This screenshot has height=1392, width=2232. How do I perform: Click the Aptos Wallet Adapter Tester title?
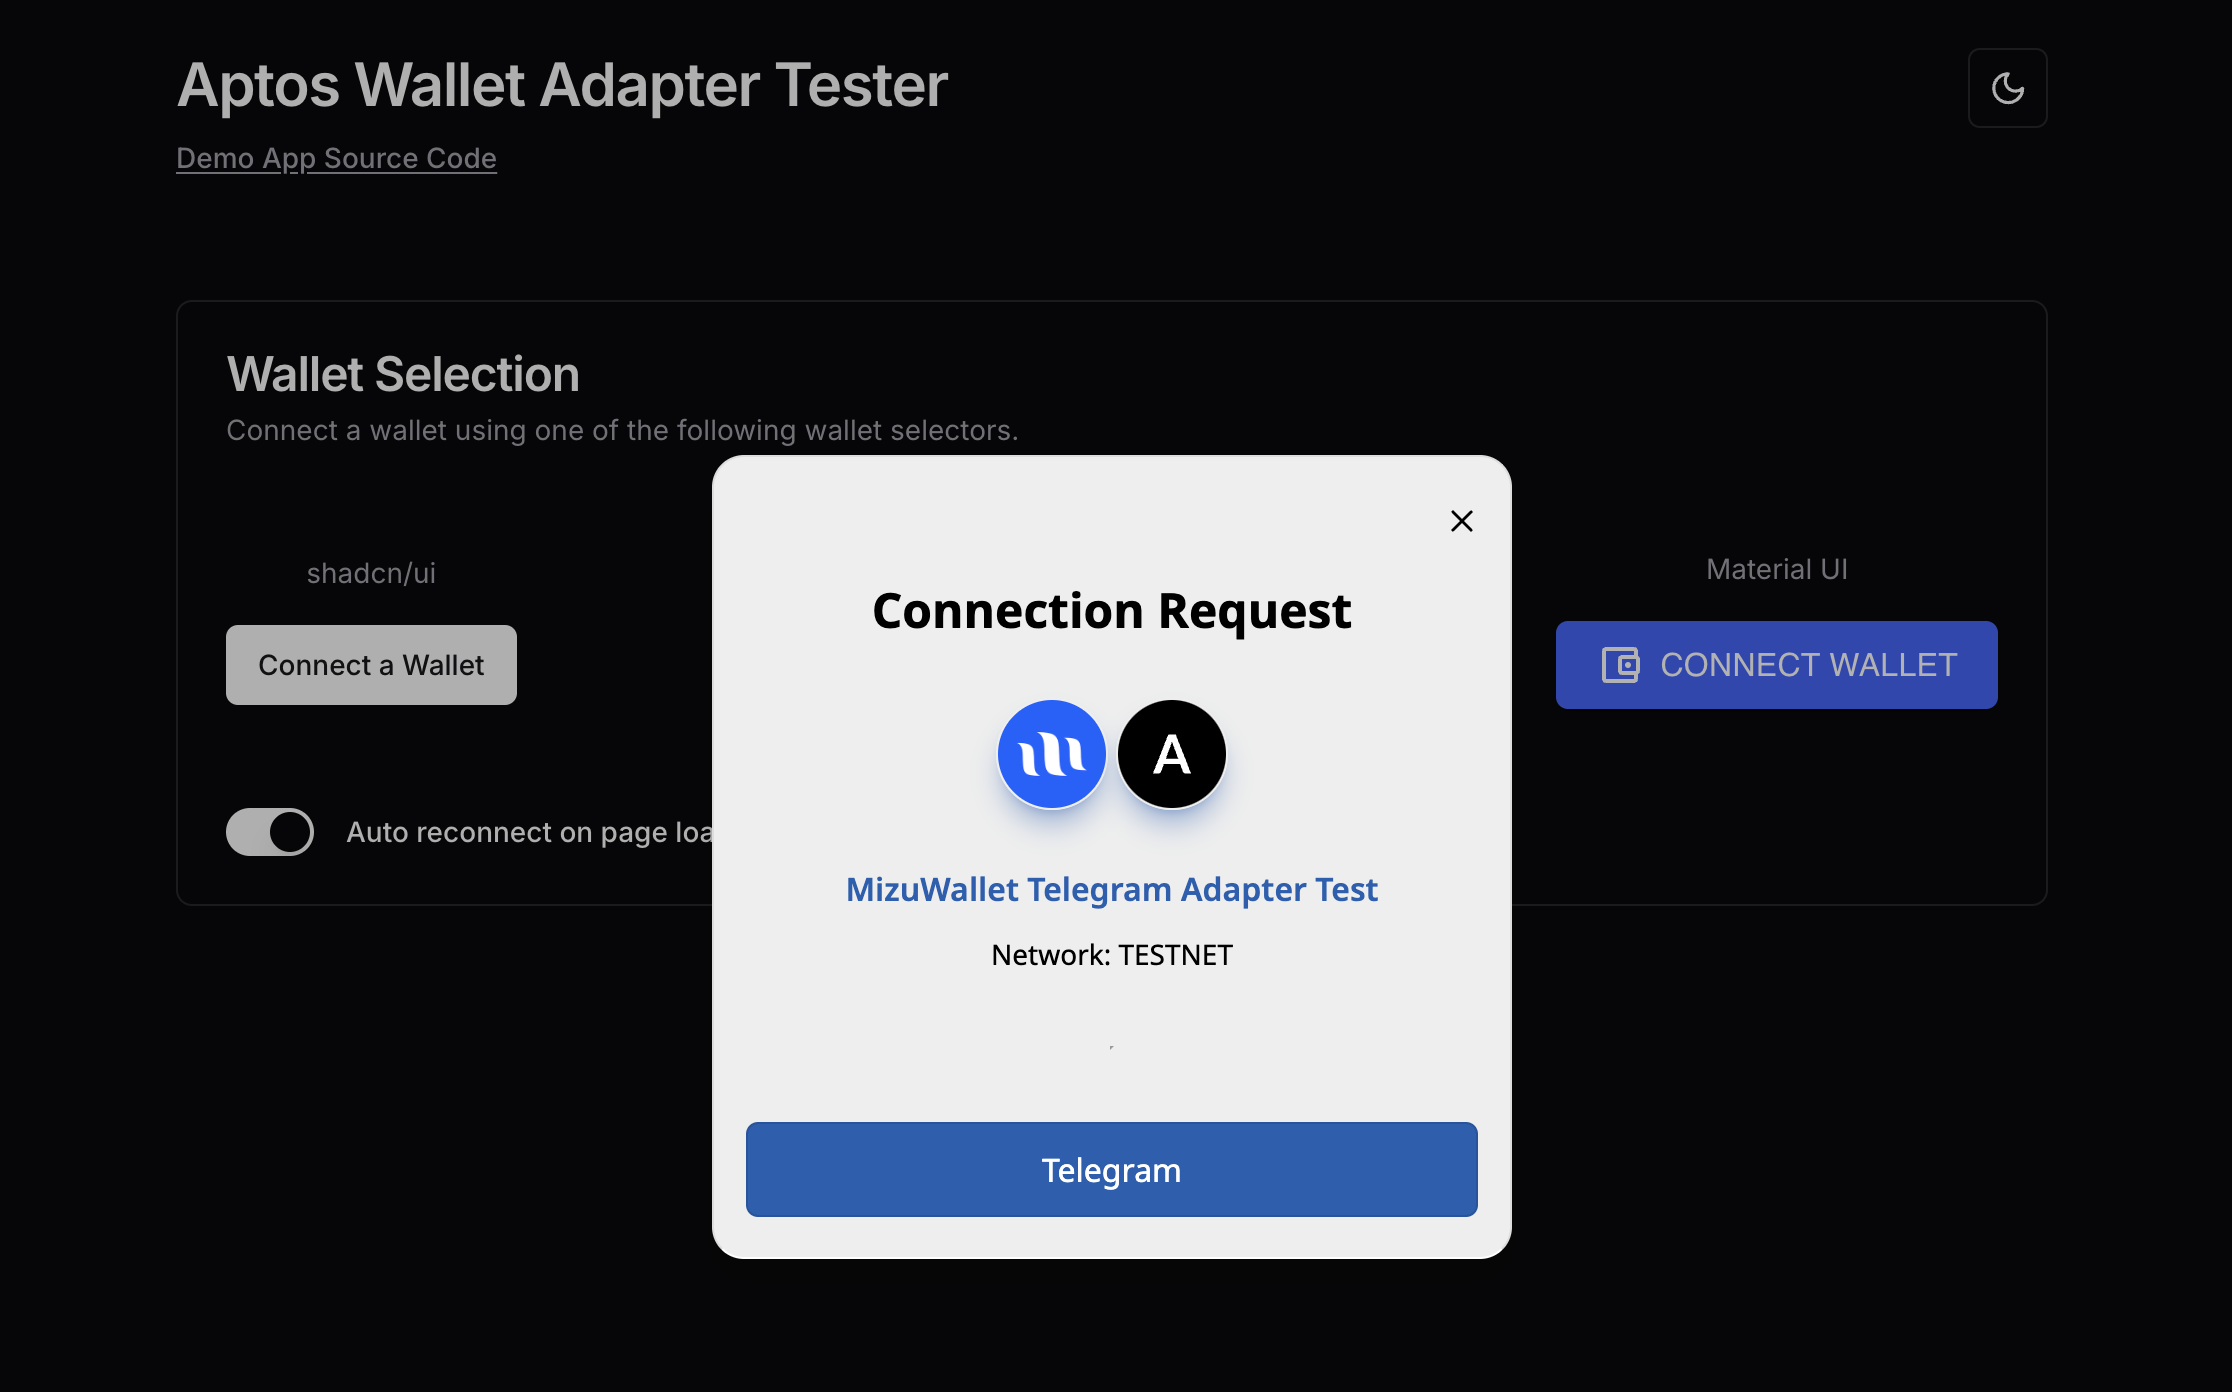pyautogui.click(x=562, y=85)
